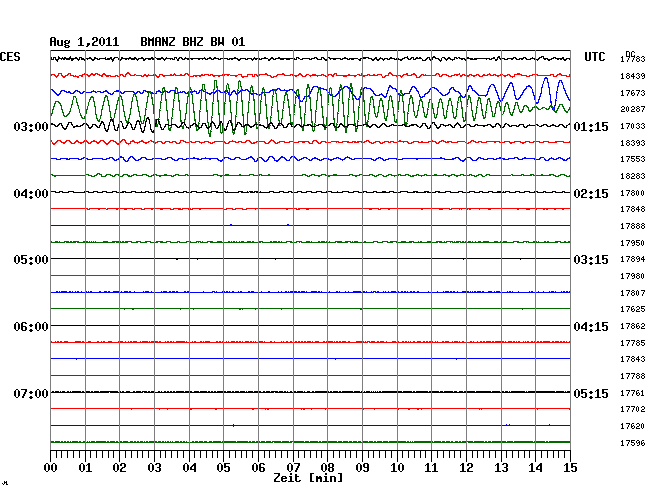Click the offset value "17785"

tap(633, 343)
